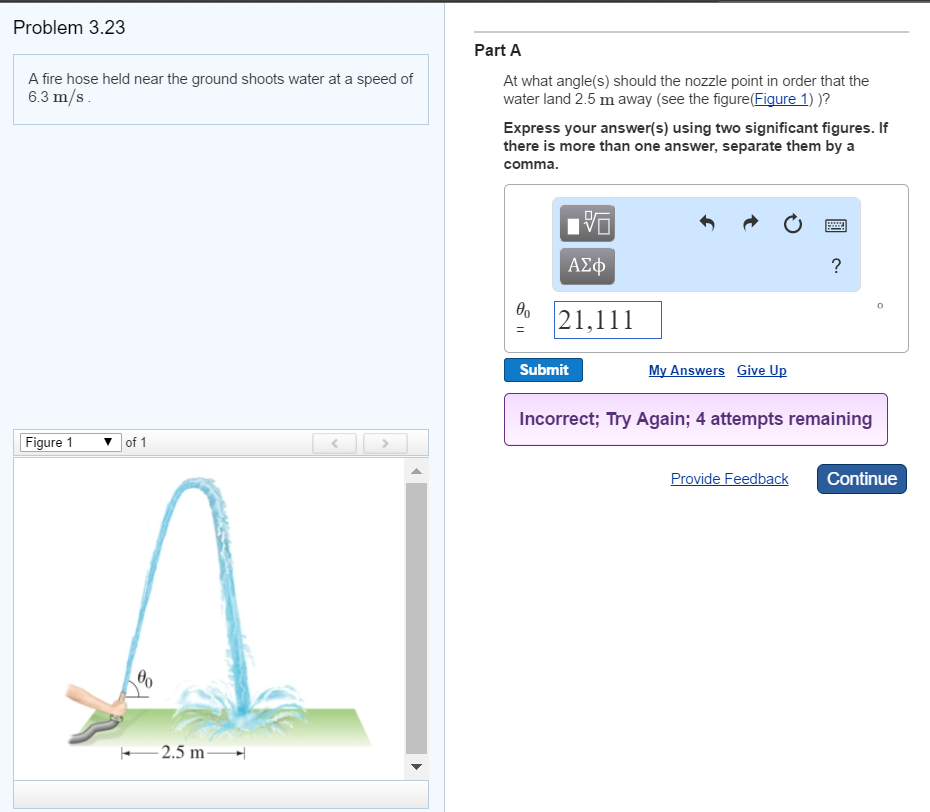The image size is (930, 812).
Task: Click the Submit button
Action: pos(544,370)
